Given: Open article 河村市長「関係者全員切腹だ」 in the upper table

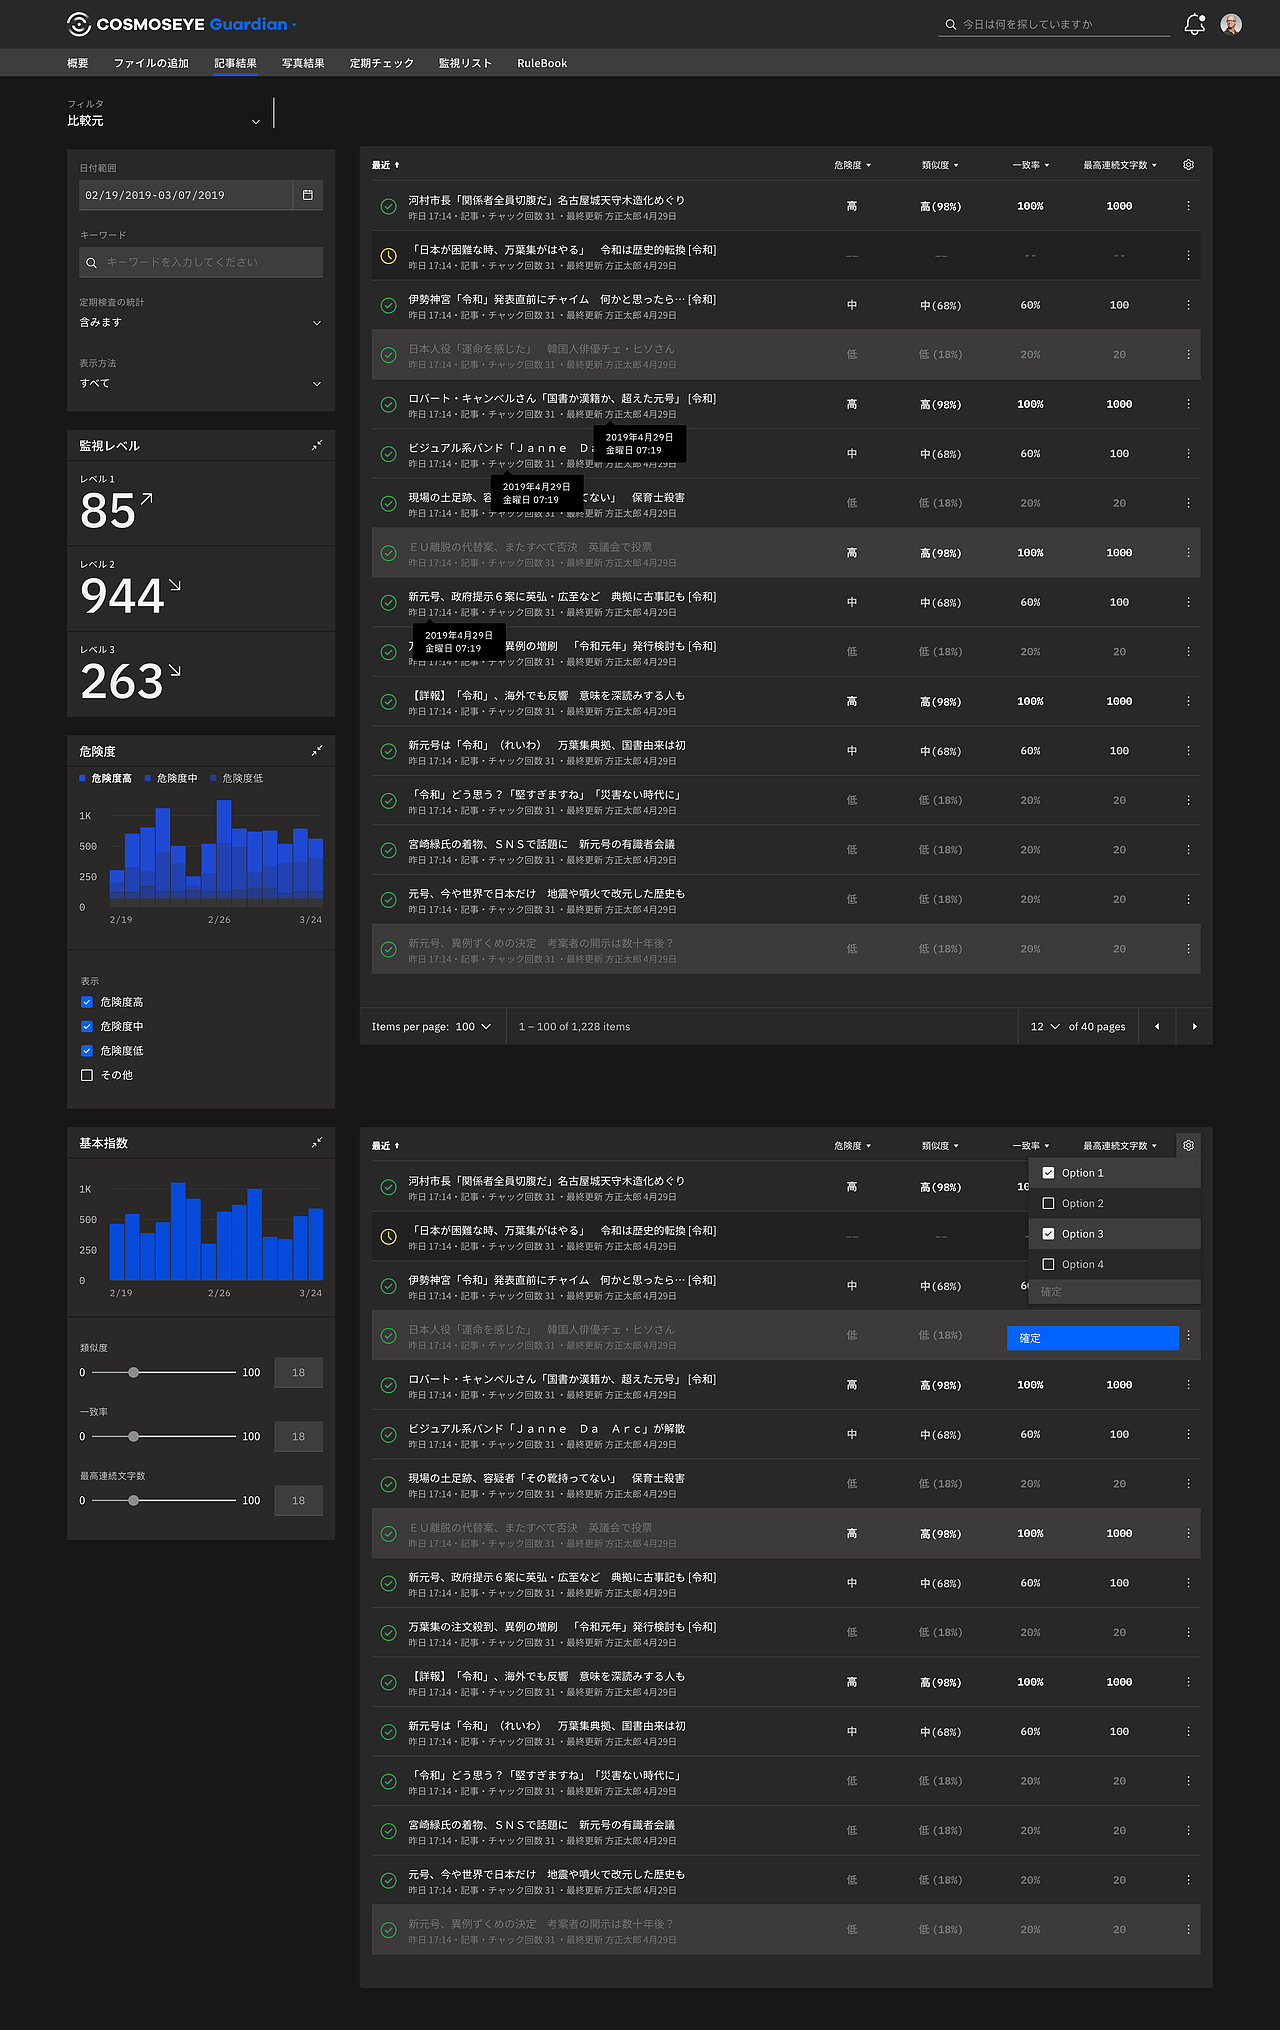Looking at the screenshot, I should click(x=547, y=200).
